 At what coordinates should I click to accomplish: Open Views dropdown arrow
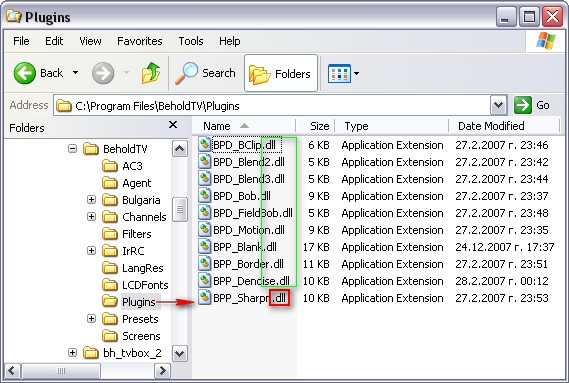coord(356,74)
